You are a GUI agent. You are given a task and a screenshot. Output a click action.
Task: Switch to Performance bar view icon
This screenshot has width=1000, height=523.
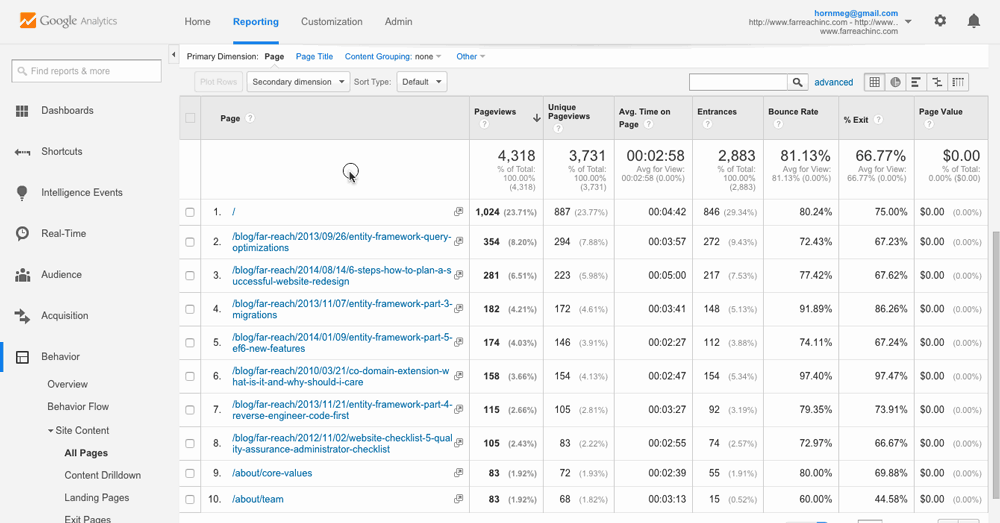[x=916, y=82]
